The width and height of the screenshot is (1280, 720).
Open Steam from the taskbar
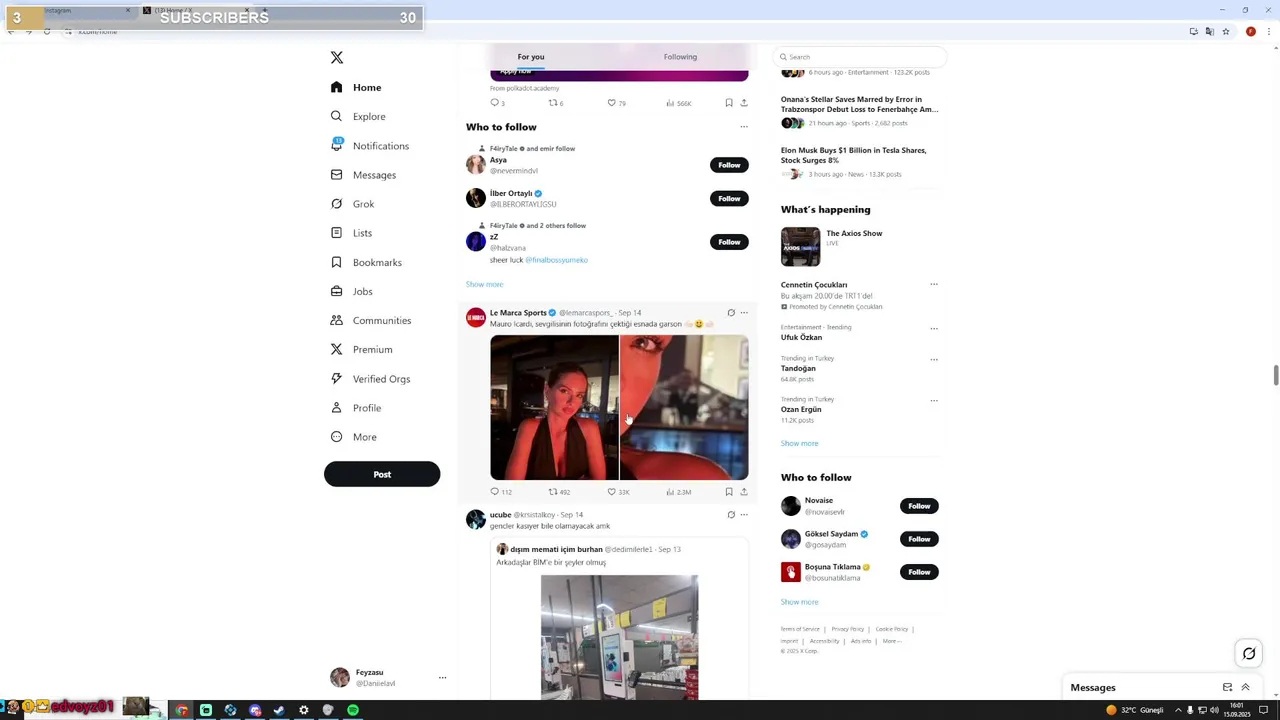[279, 710]
